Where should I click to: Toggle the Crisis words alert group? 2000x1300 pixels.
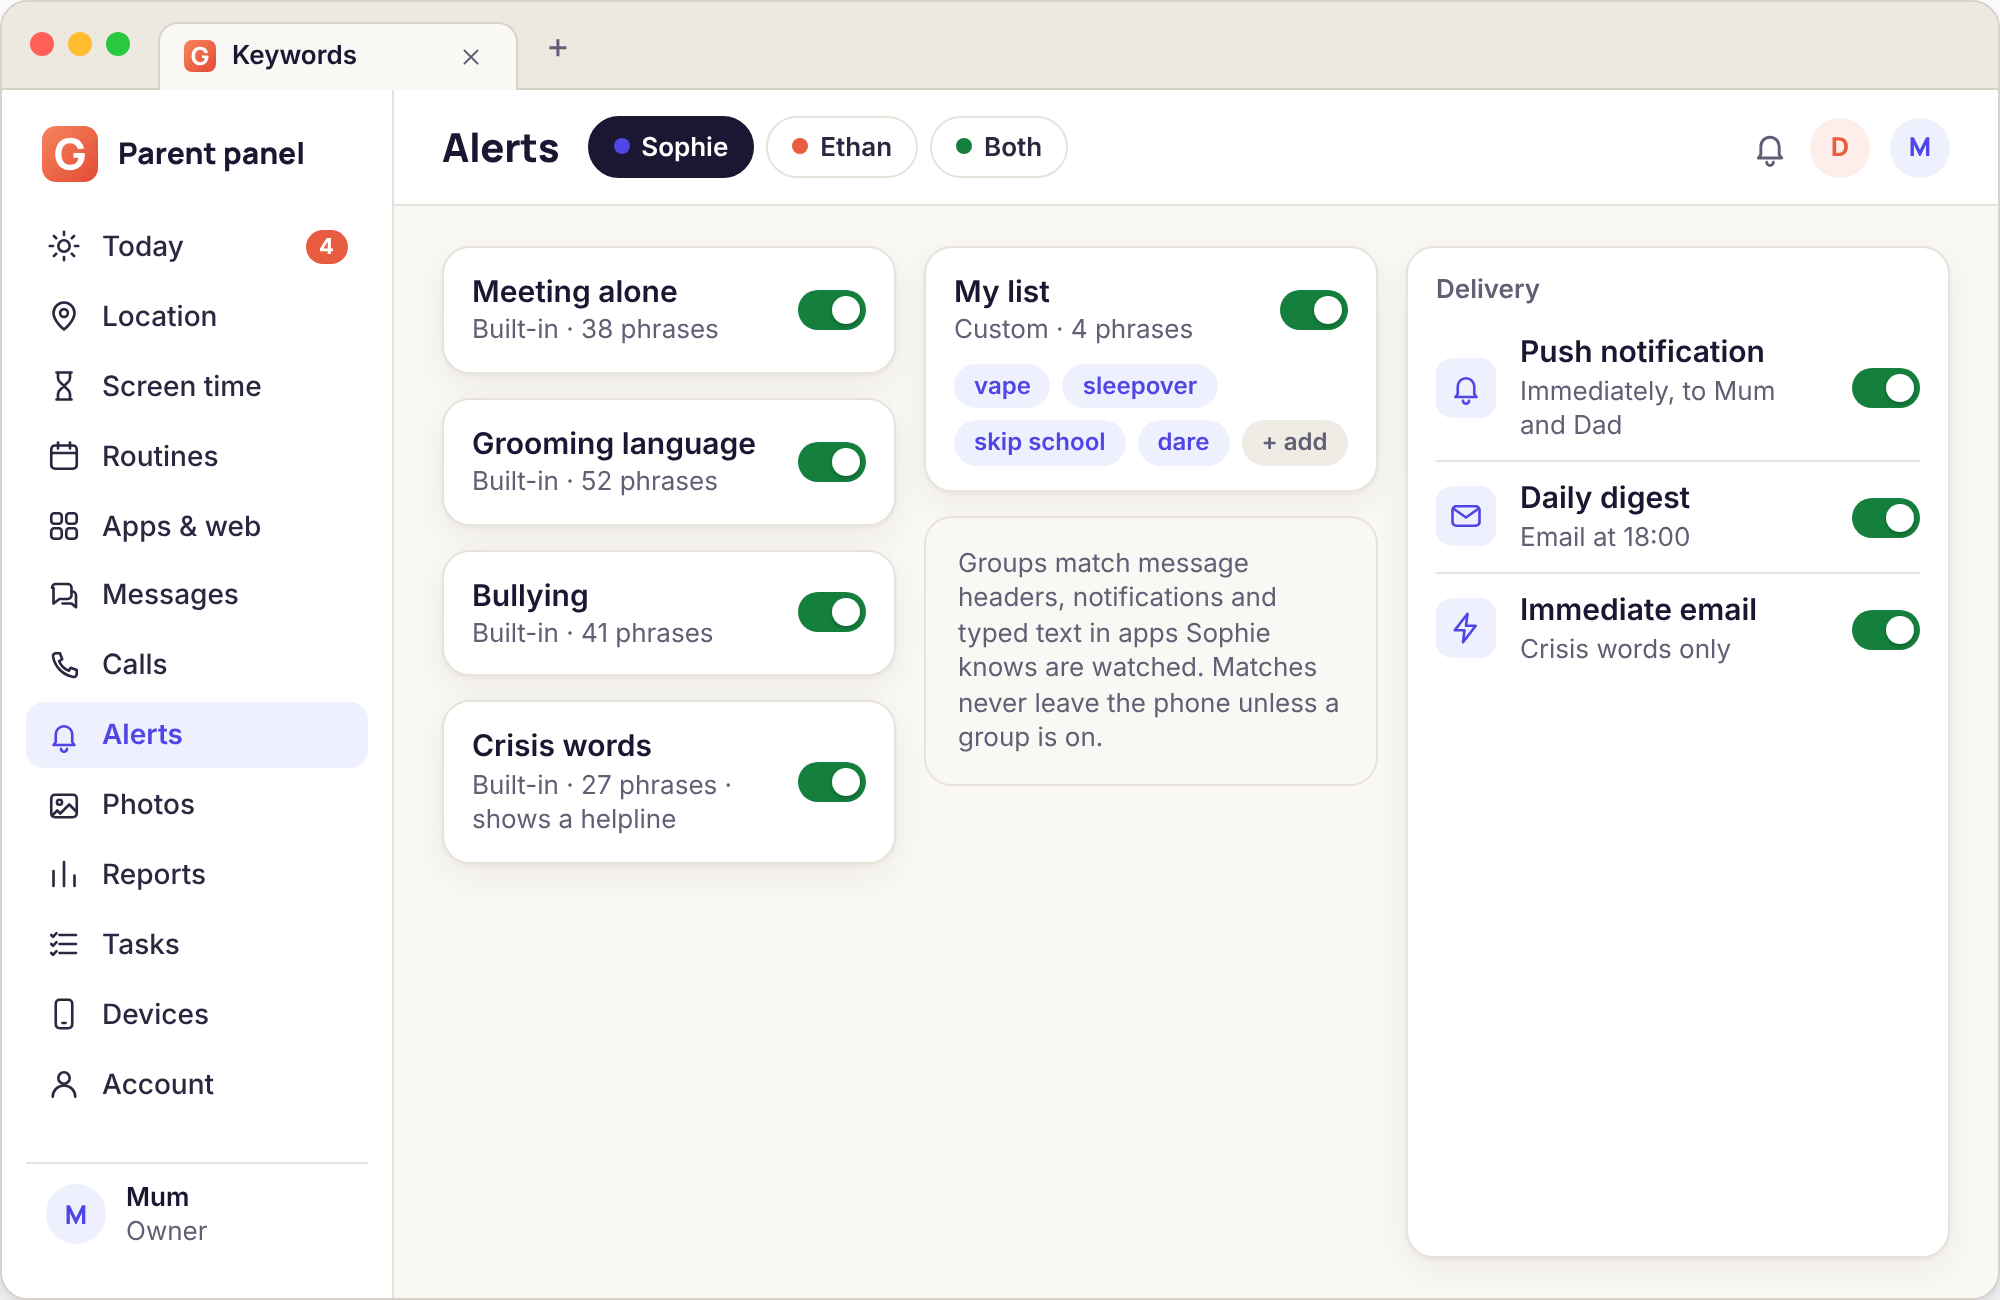click(832, 782)
